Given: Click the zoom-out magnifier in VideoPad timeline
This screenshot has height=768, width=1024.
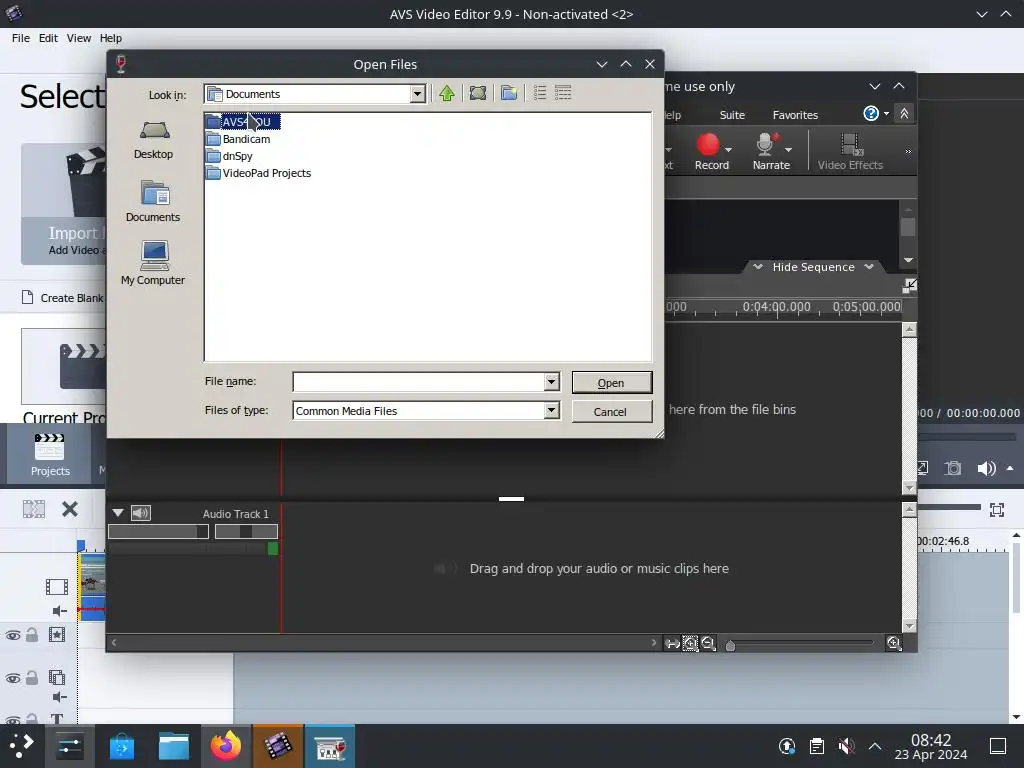Looking at the screenshot, I should (708, 644).
